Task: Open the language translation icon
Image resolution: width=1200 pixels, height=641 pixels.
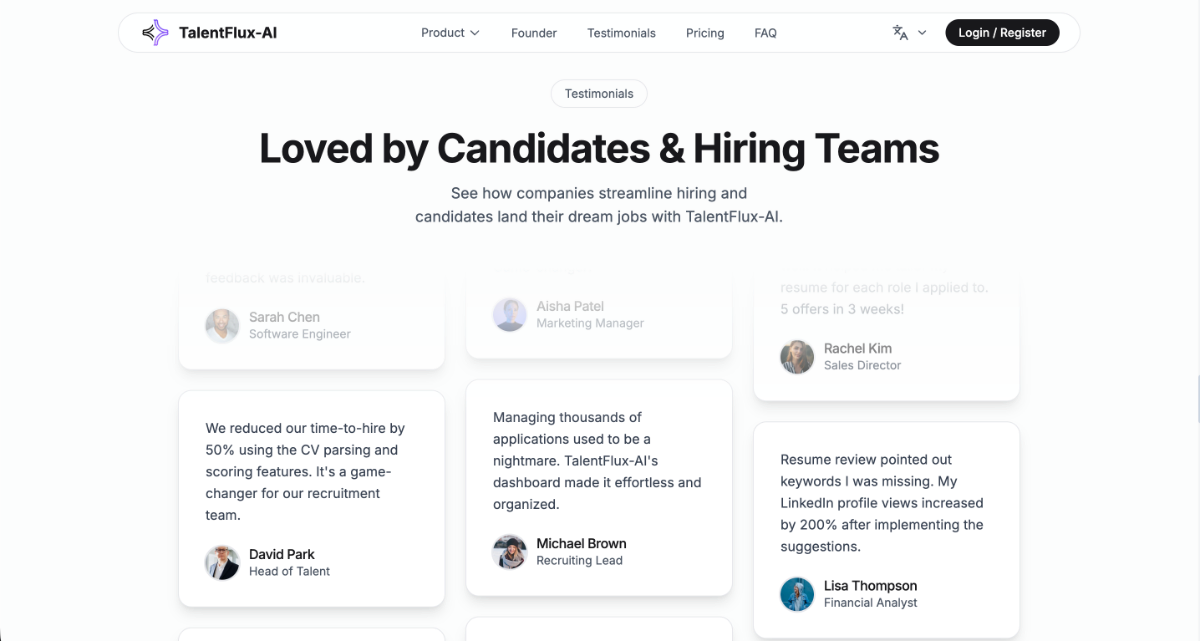Action: [x=899, y=32]
